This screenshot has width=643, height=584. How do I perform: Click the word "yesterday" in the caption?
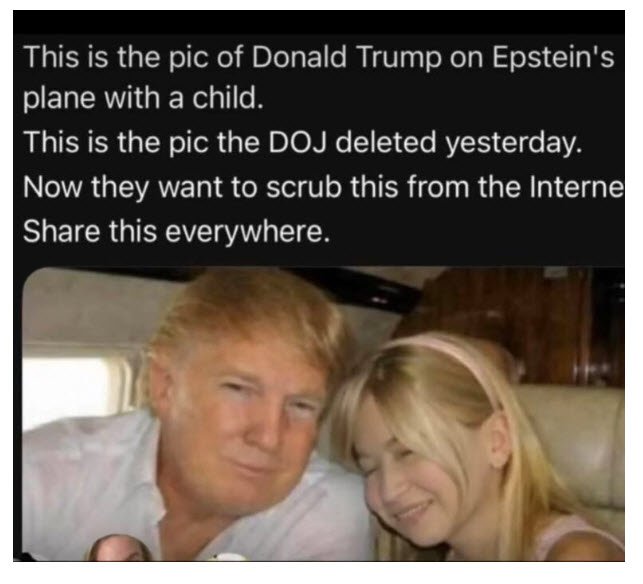point(511,144)
